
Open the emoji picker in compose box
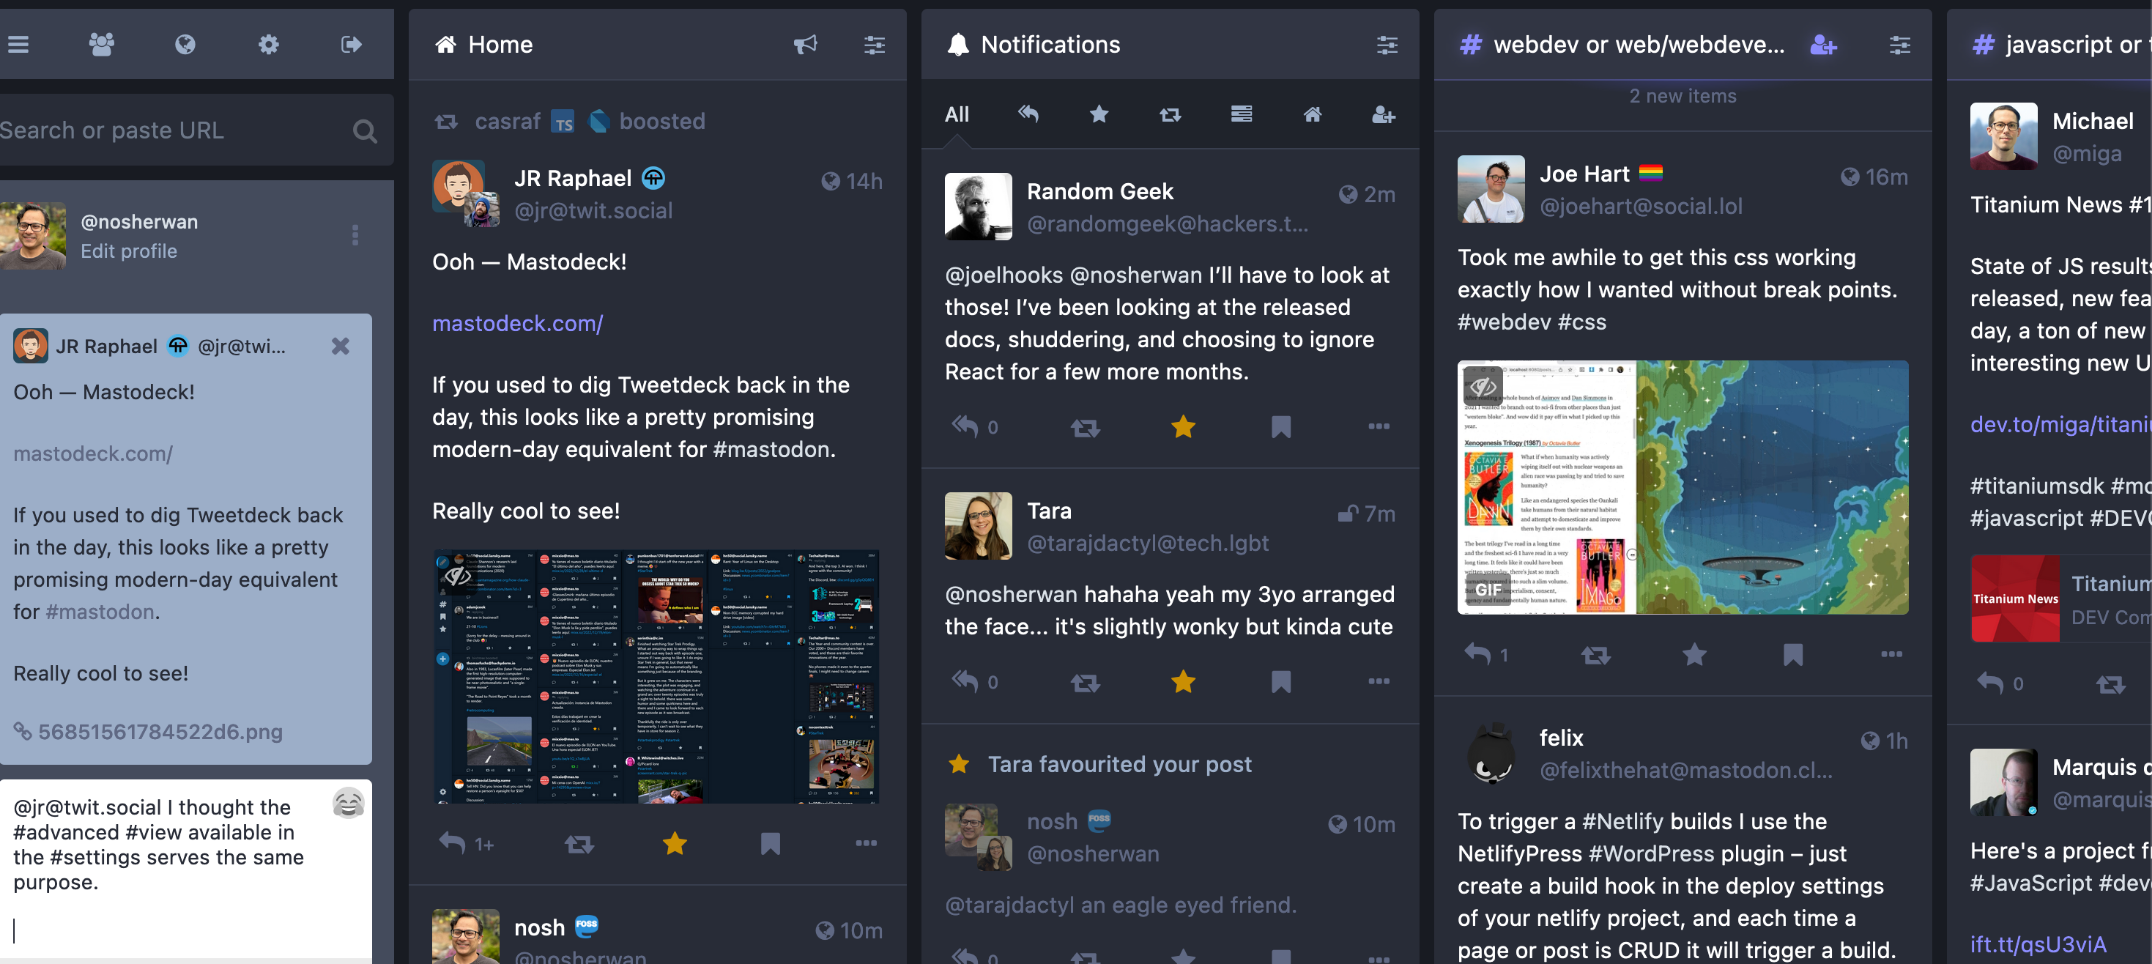tap(348, 803)
